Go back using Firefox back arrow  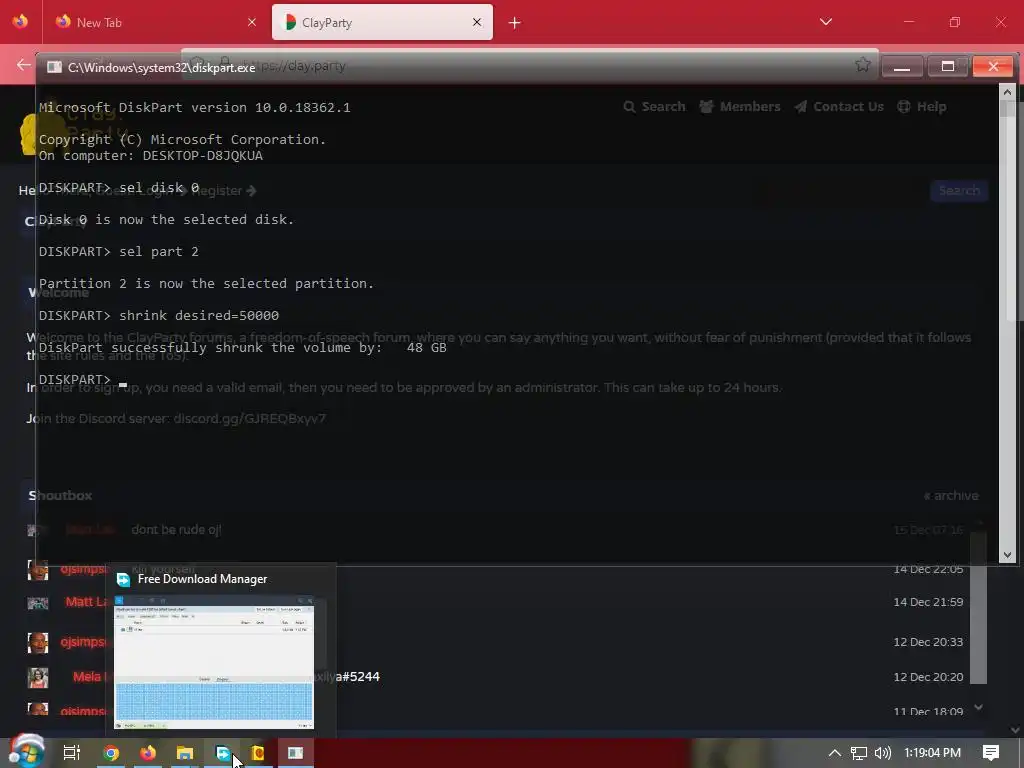tap(24, 65)
